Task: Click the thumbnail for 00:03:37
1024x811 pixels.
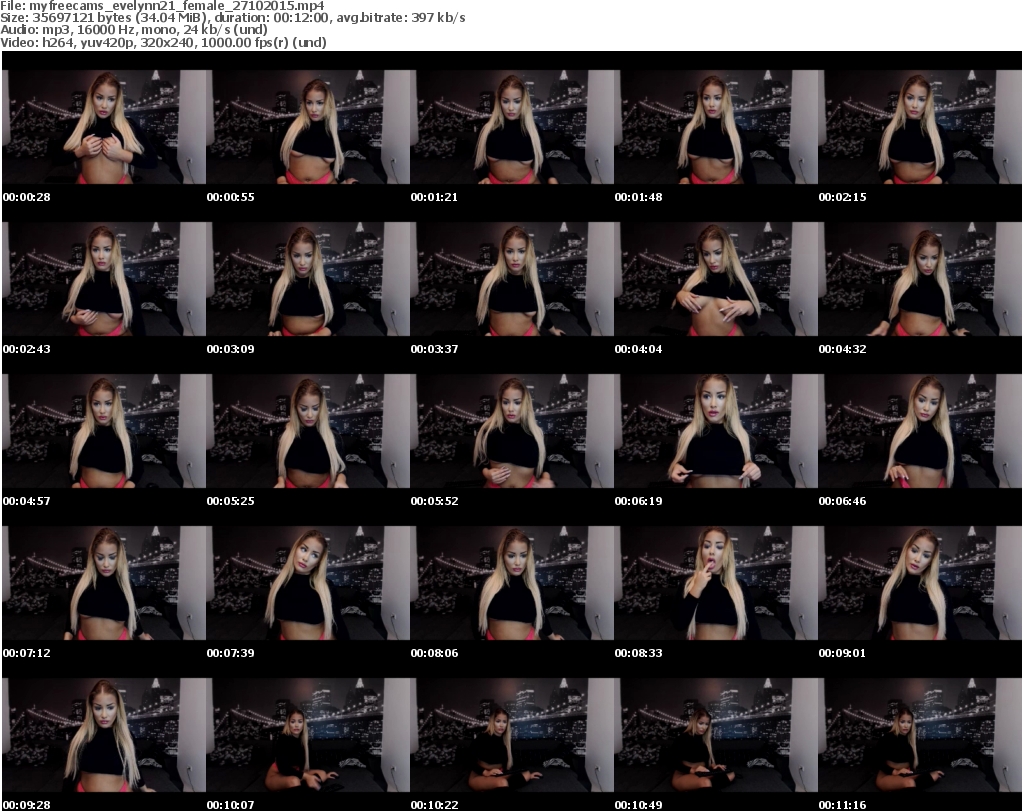Action: point(512,279)
